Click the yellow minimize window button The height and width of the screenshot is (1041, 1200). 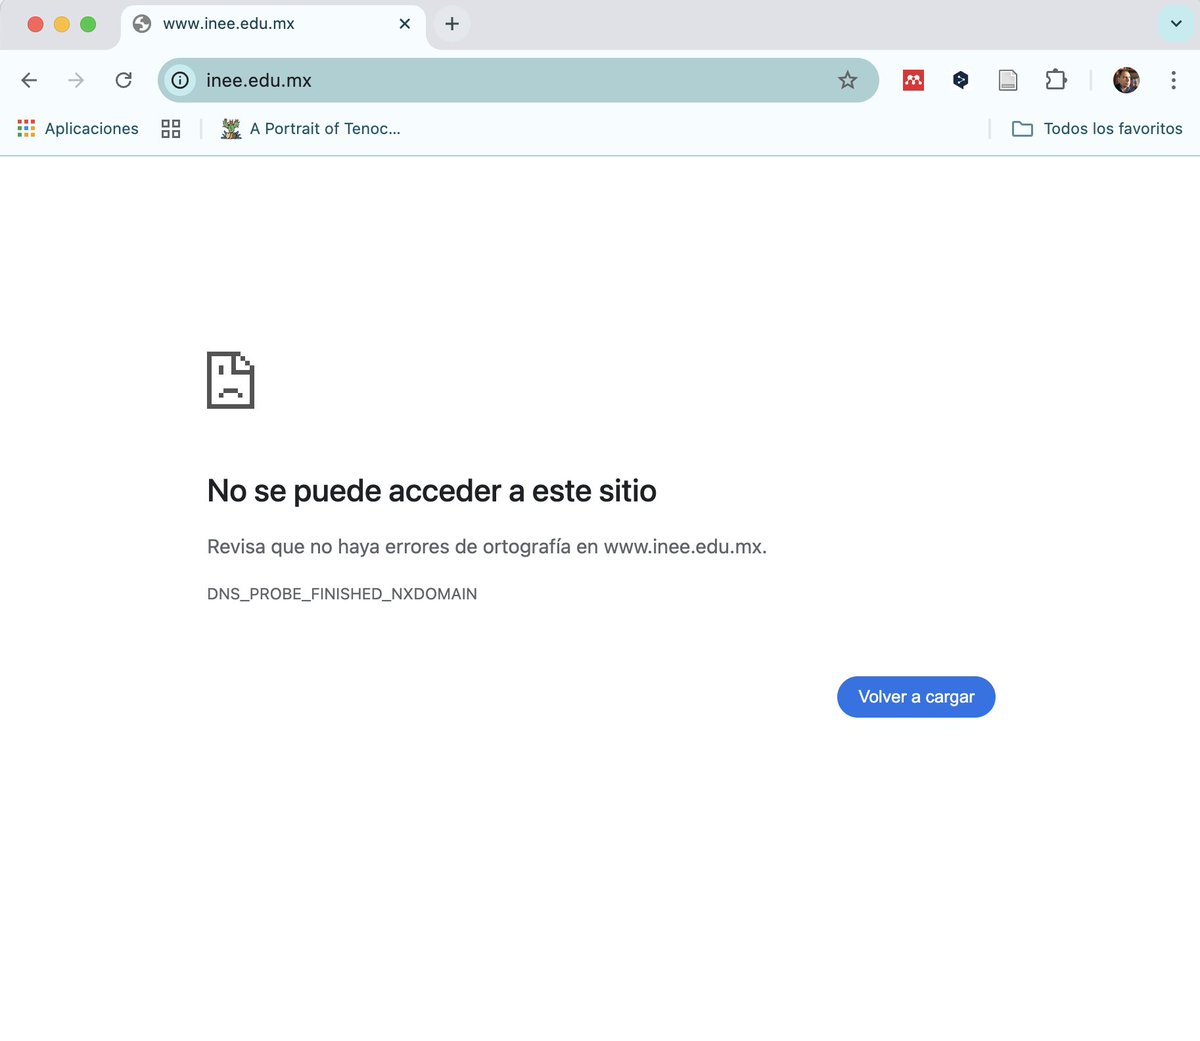(62, 24)
